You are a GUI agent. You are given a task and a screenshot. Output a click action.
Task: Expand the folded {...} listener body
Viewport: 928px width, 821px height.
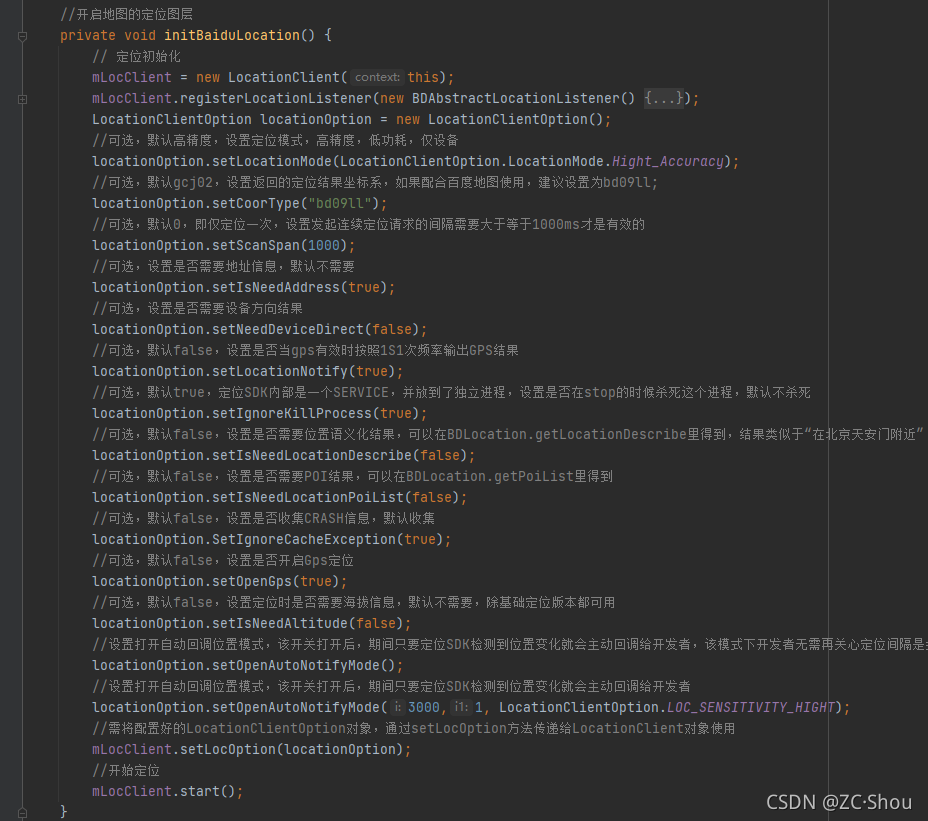pyautogui.click(x=664, y=98)
